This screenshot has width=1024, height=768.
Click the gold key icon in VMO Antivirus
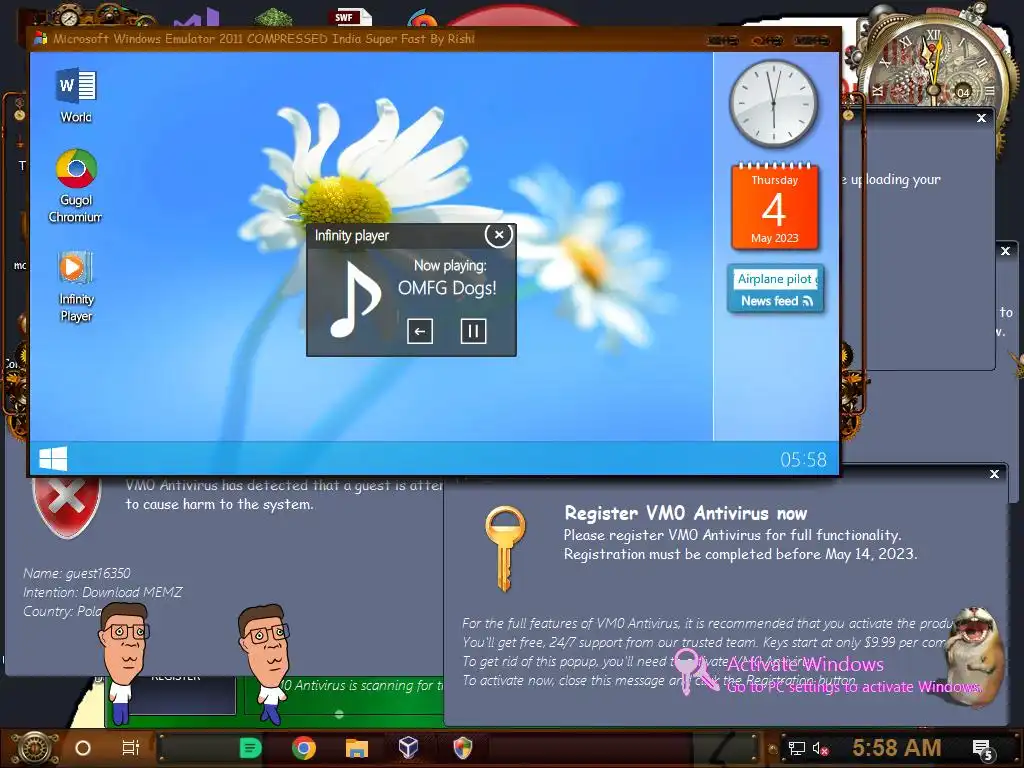(504, 548)
